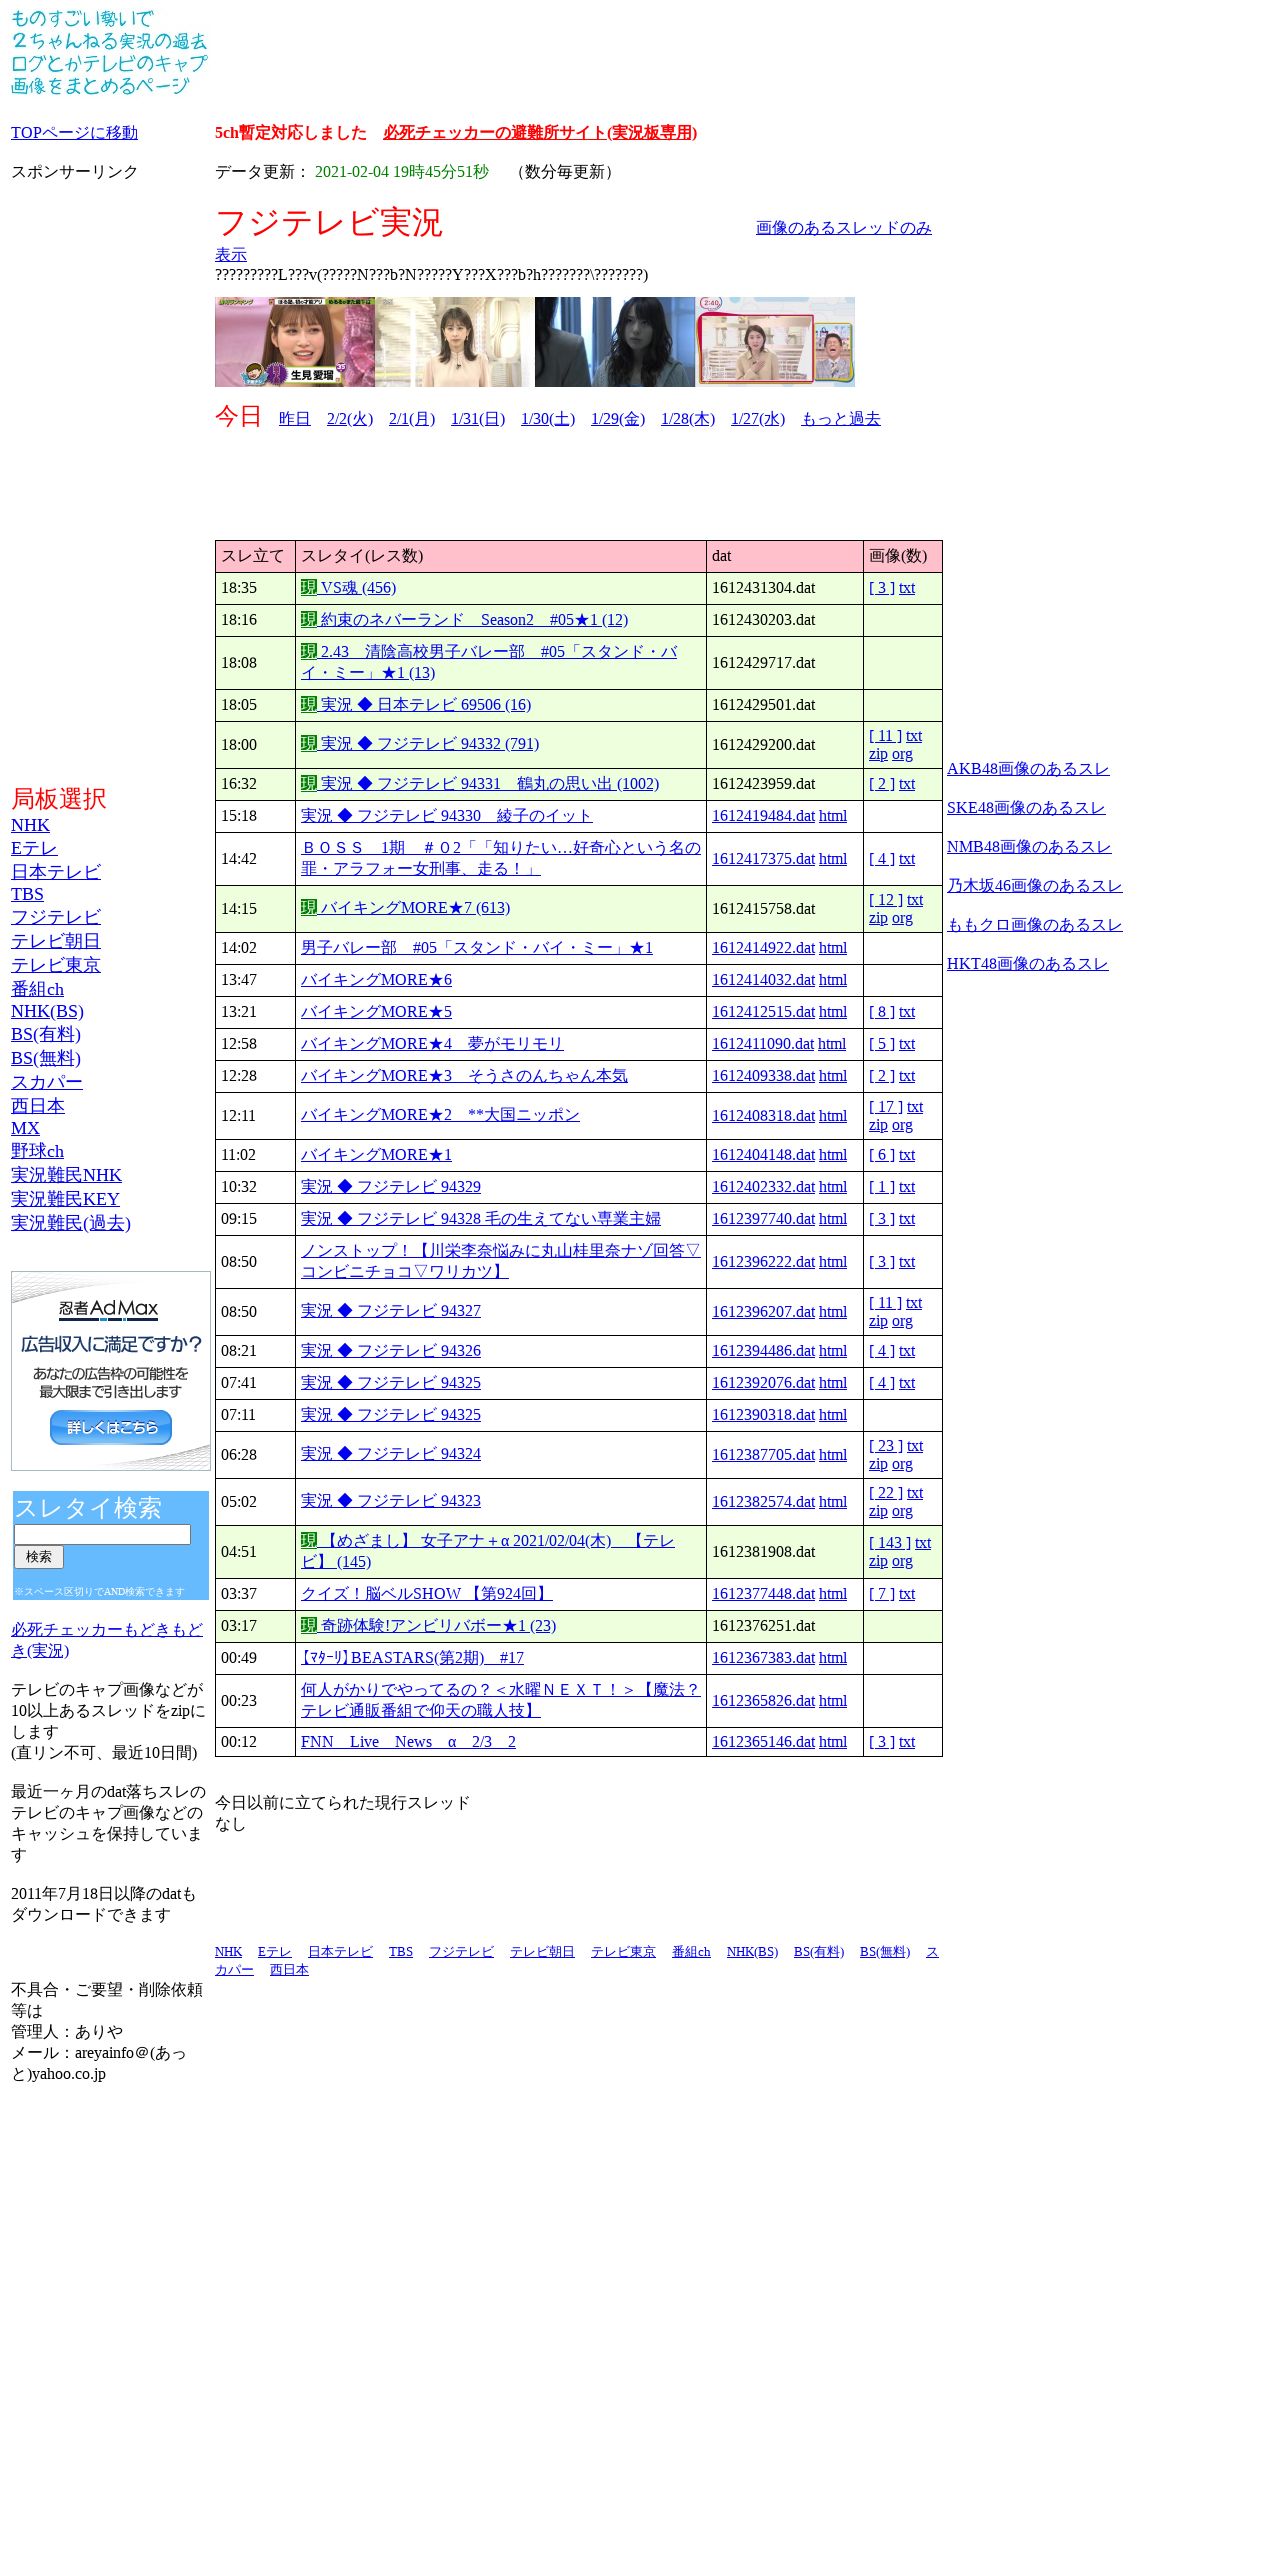This screenshot has width=1284, height=2568.
Task: Open NMB48画像のあるスレ link
Action: [x=1029, y=847]
